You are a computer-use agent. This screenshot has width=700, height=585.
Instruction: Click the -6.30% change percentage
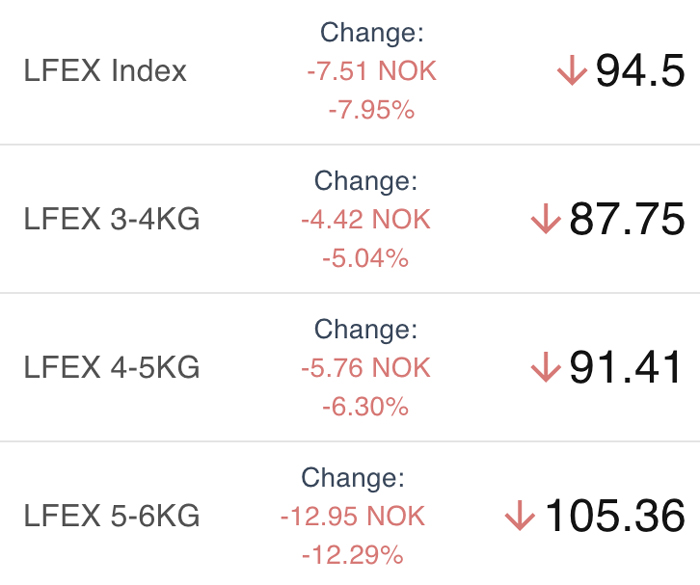[366, 407]
